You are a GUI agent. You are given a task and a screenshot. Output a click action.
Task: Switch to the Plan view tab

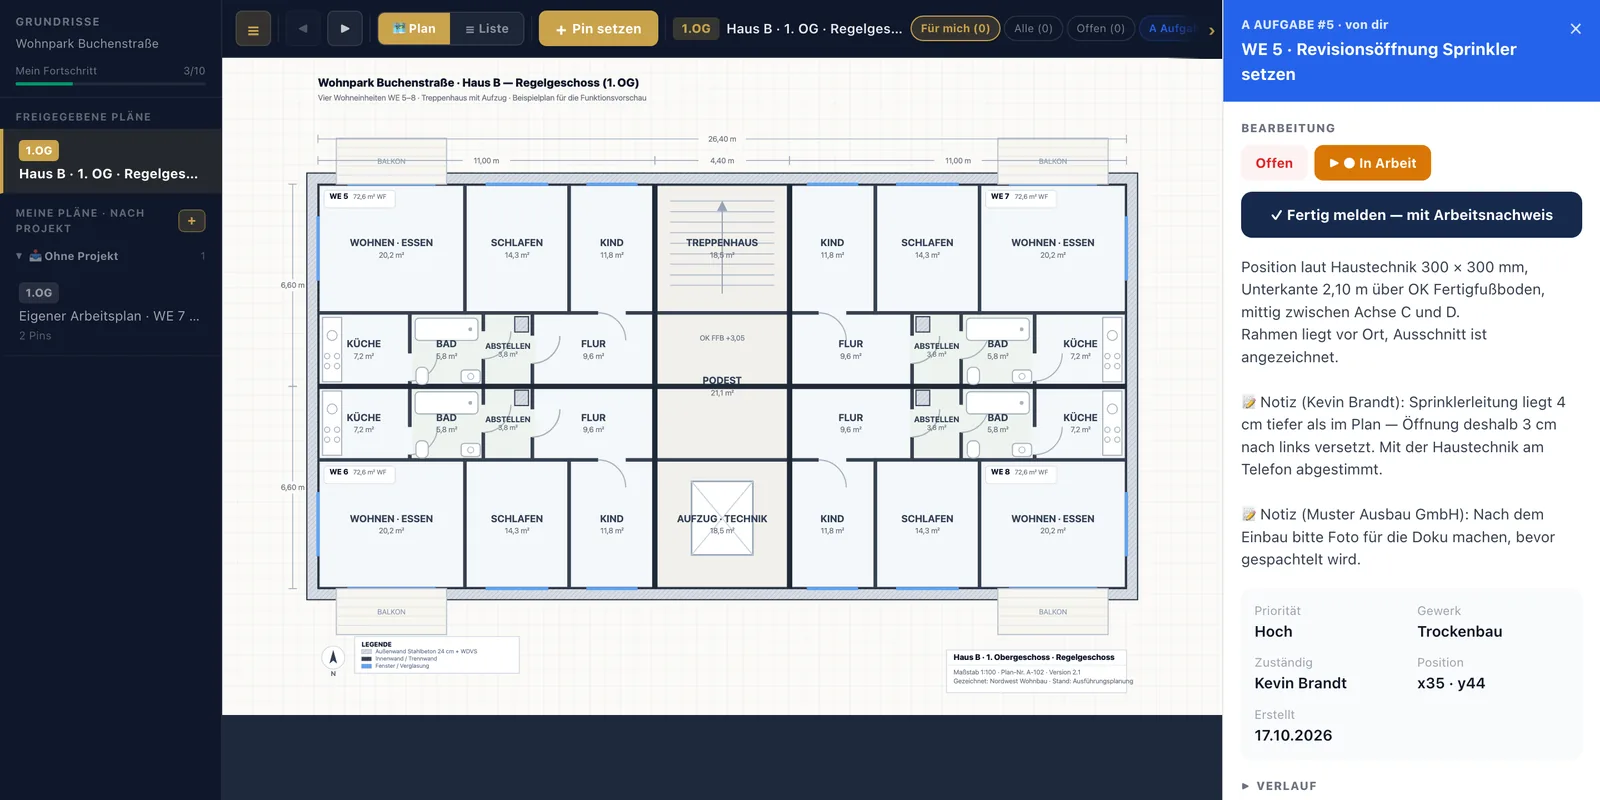414,29
